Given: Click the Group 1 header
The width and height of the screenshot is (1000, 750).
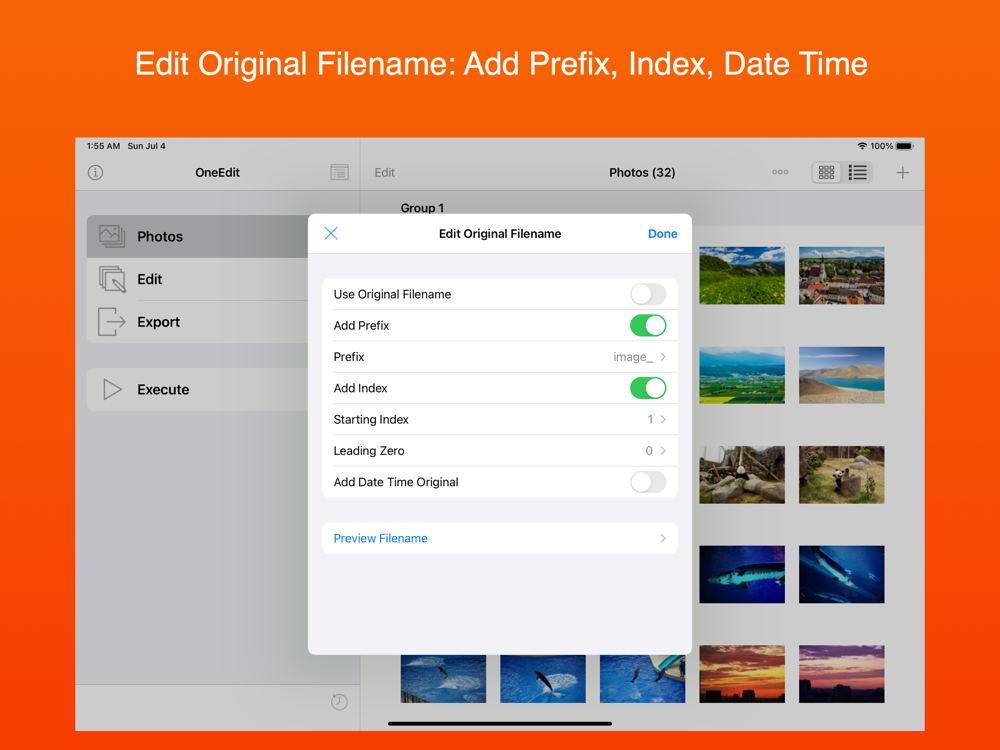Looking at the screenshot, I should [x=422, y=208].
